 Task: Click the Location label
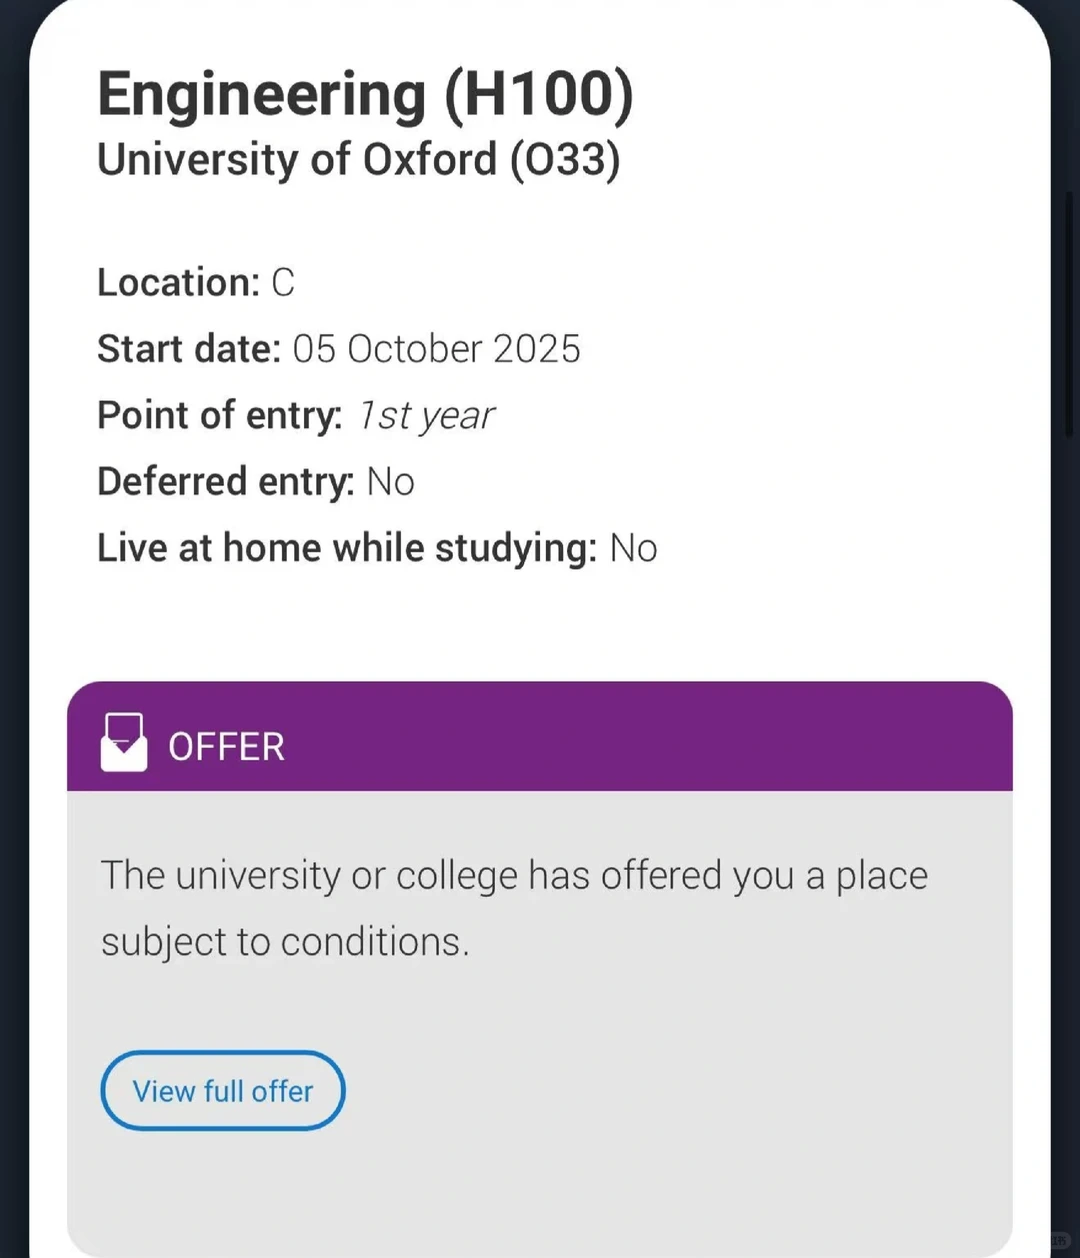click(x=179, y=283)
